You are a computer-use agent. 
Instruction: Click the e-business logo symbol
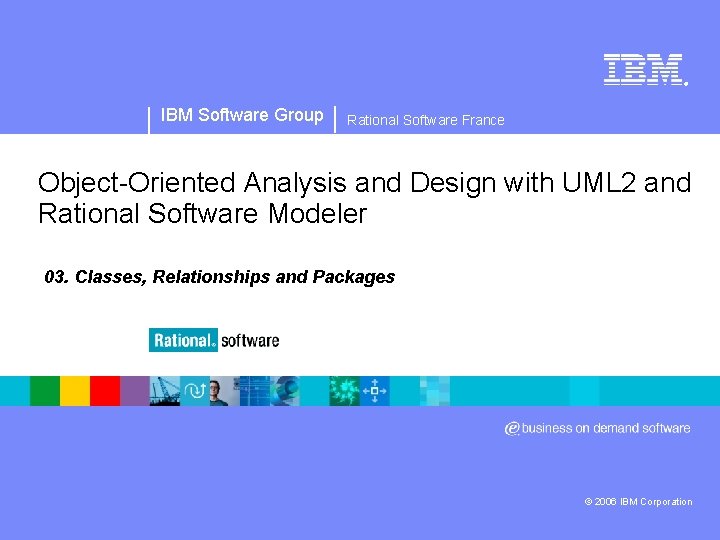[512, 428]
